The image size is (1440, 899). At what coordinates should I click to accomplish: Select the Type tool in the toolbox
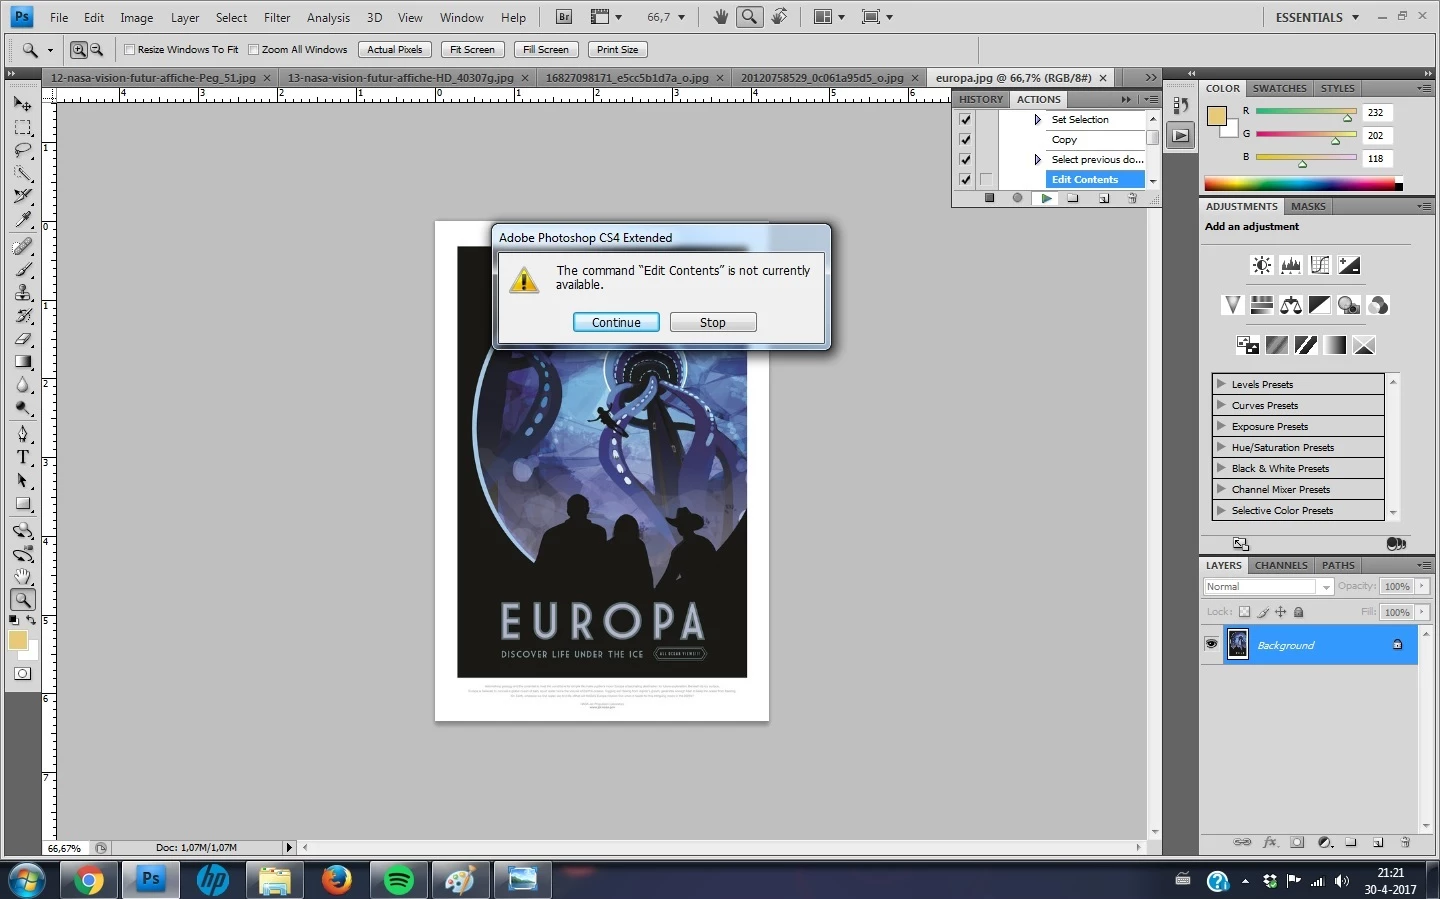point(23,458)
